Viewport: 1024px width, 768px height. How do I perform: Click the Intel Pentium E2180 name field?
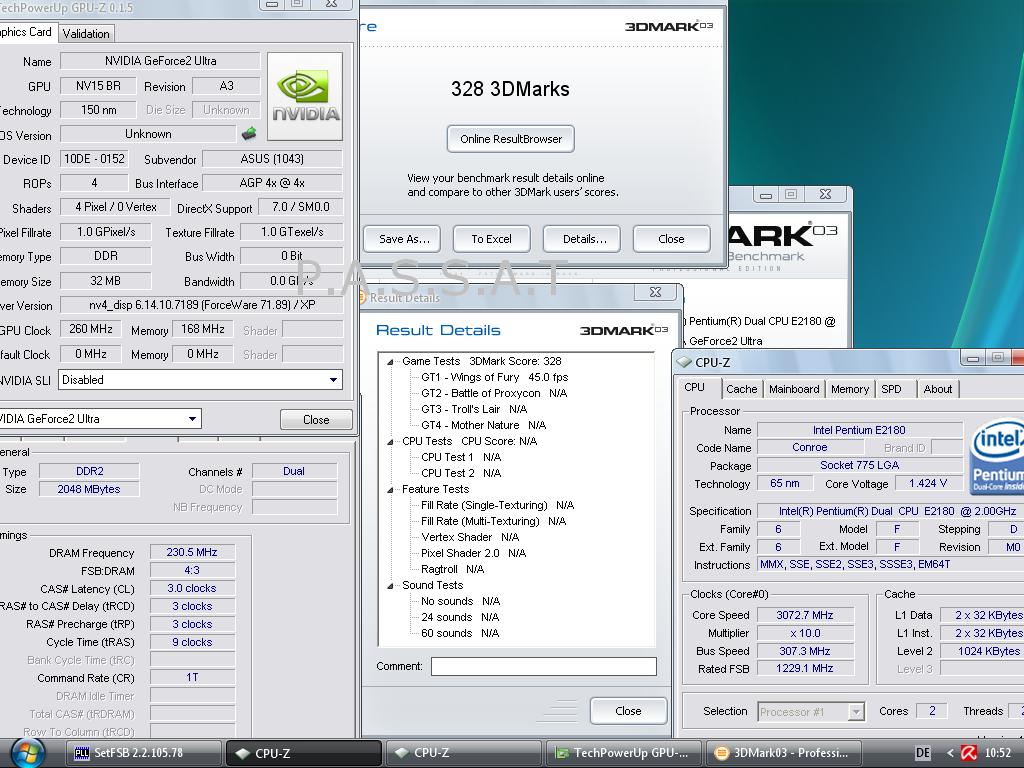(859, 430)
